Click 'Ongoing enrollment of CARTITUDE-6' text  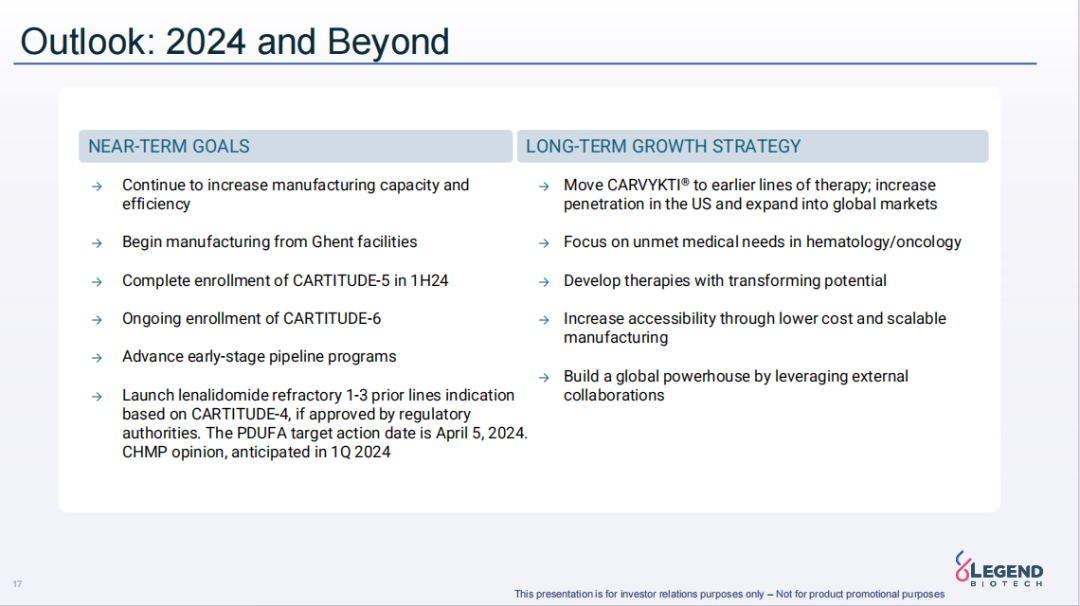click(251, 318)
